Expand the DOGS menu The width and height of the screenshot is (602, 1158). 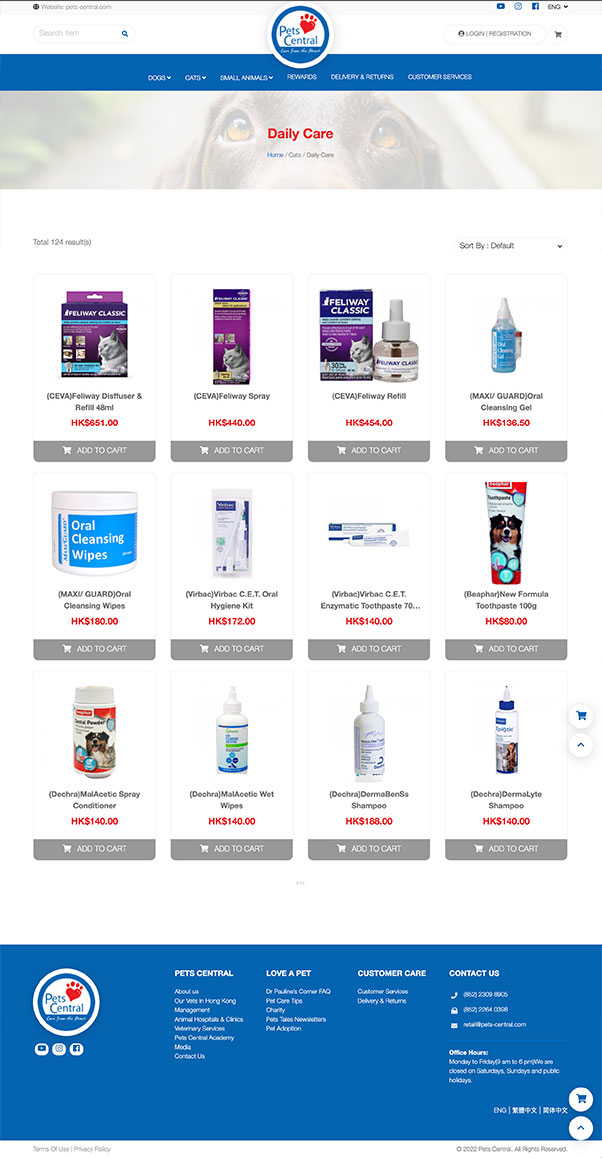160,78
